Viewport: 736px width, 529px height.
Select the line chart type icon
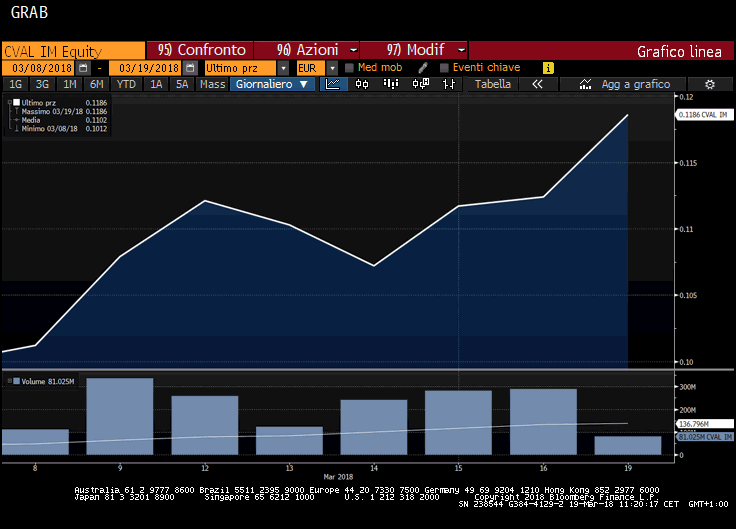pyautogui.click(x=334, y=85)
